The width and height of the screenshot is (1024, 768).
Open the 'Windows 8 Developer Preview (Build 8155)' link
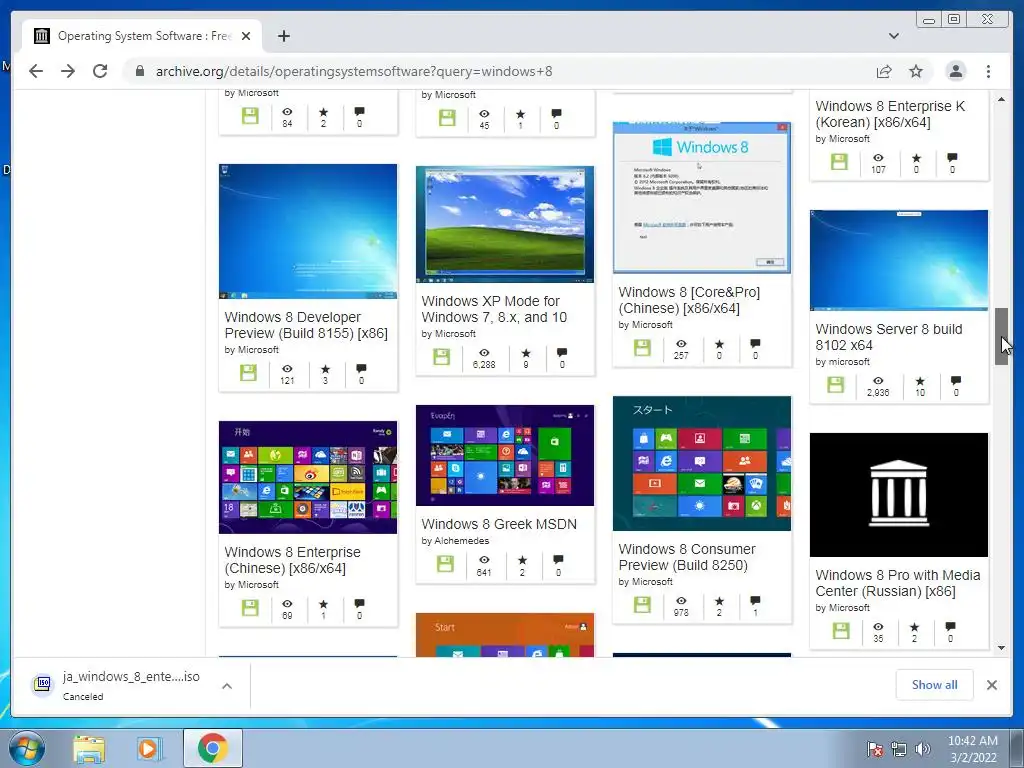[x=306, y=325]
